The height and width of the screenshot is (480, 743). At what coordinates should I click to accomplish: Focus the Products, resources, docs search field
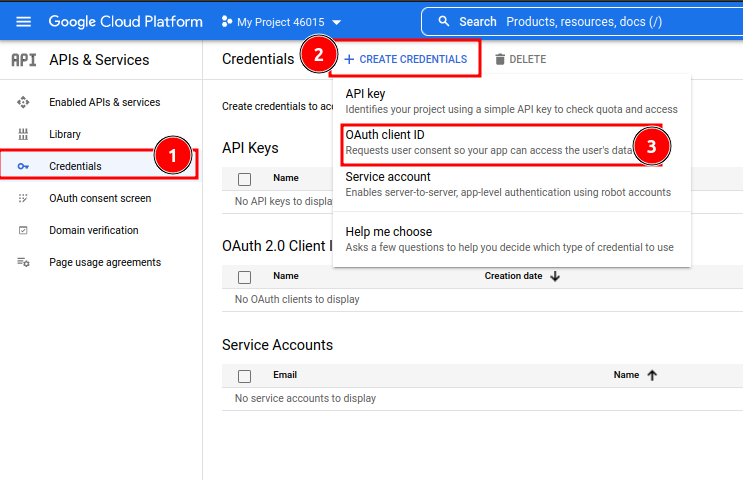coord(584,22)
